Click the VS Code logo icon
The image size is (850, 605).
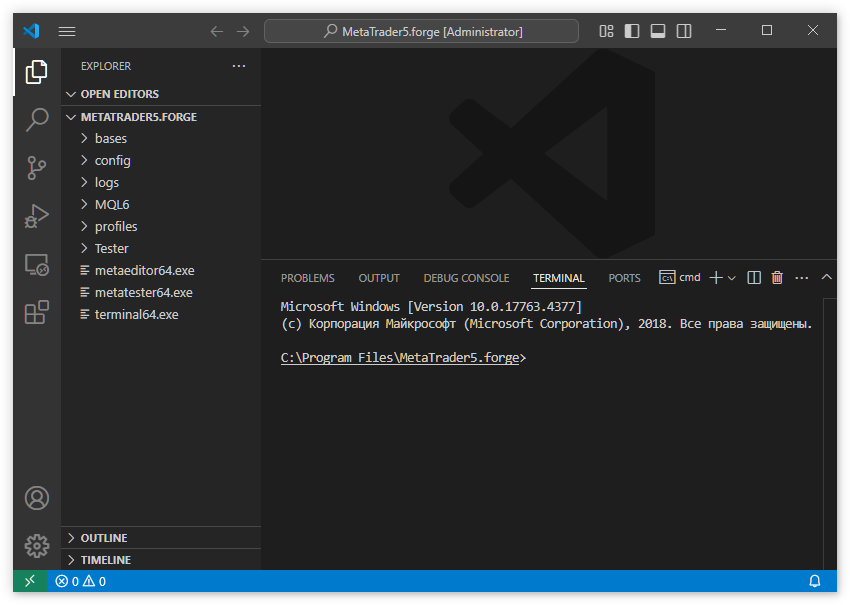pos(31,31)
